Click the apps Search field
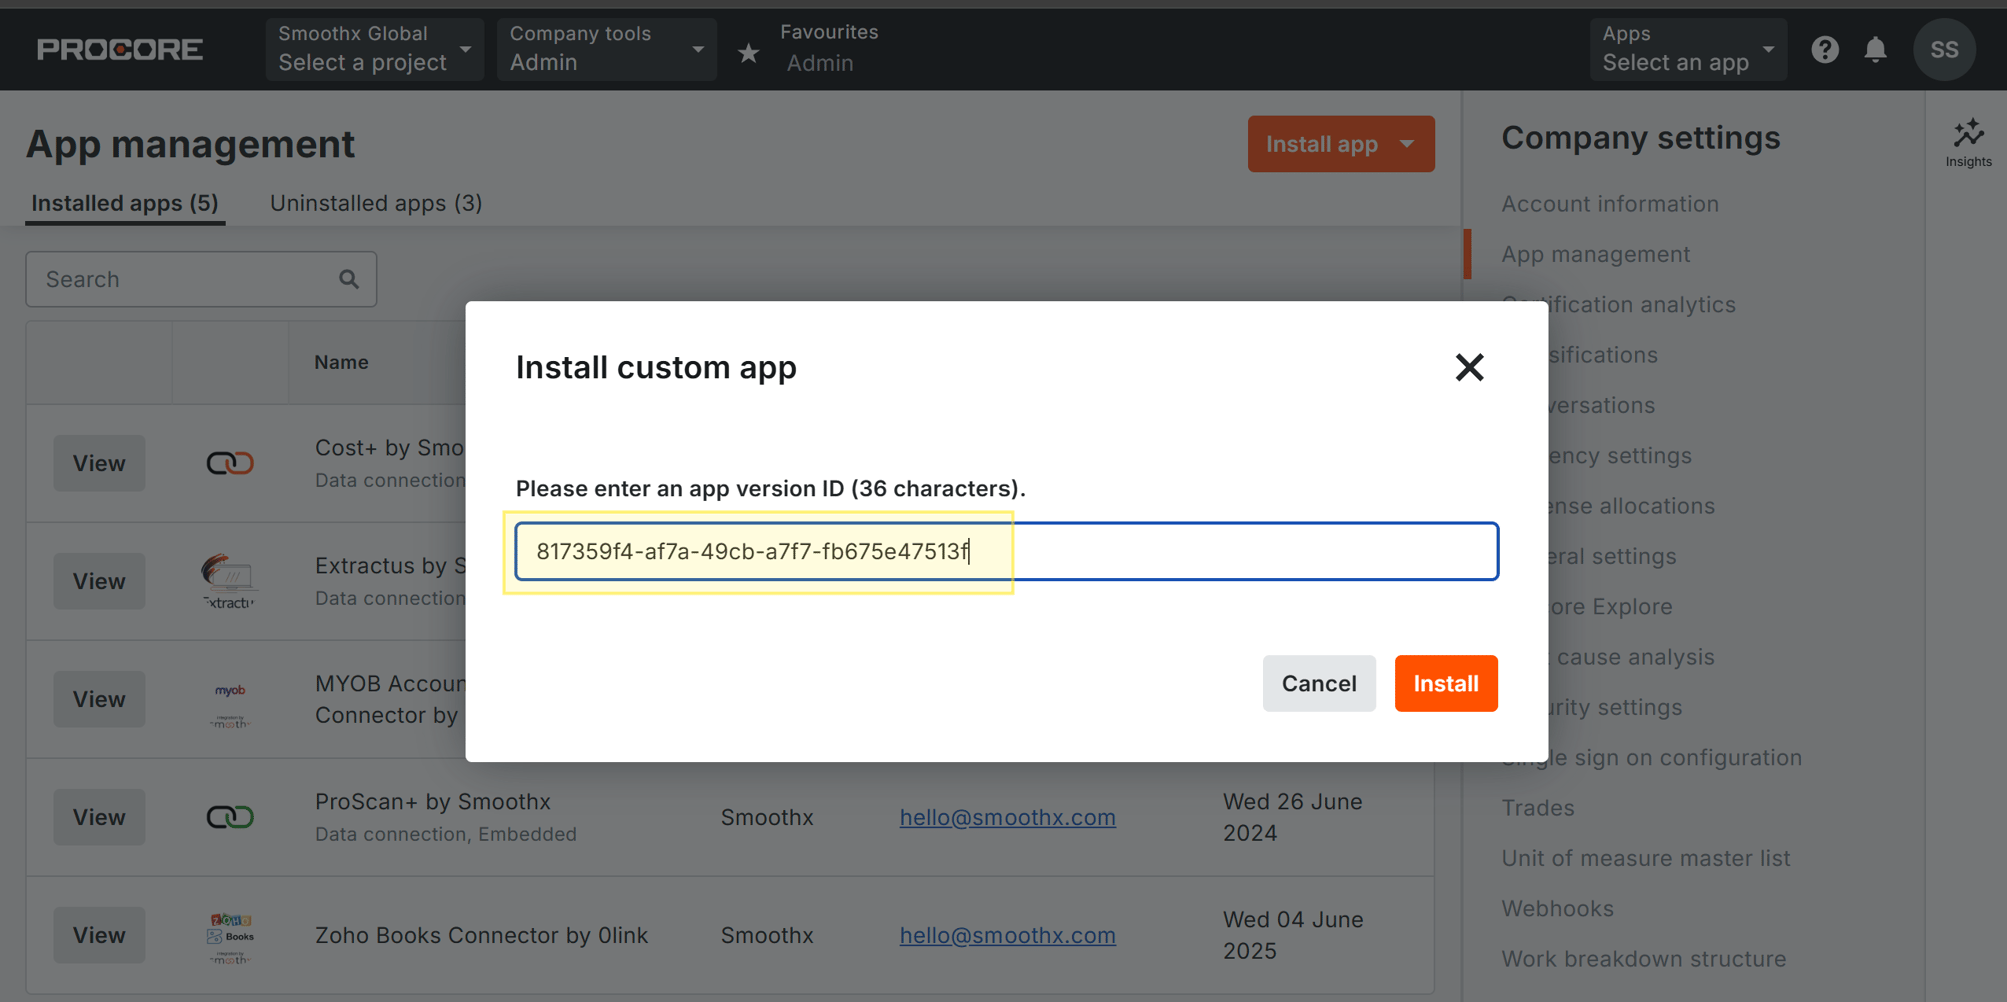The width and height of the screenshot is (2007, 1002). pos(201,279)
